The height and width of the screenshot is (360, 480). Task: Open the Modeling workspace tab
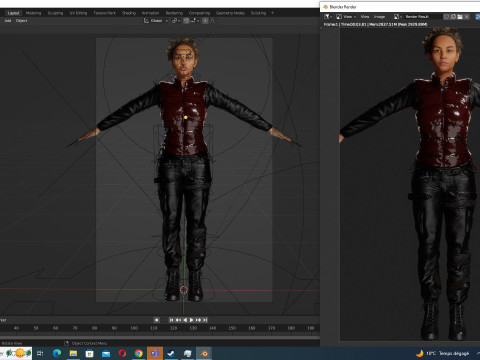(33, 13)
